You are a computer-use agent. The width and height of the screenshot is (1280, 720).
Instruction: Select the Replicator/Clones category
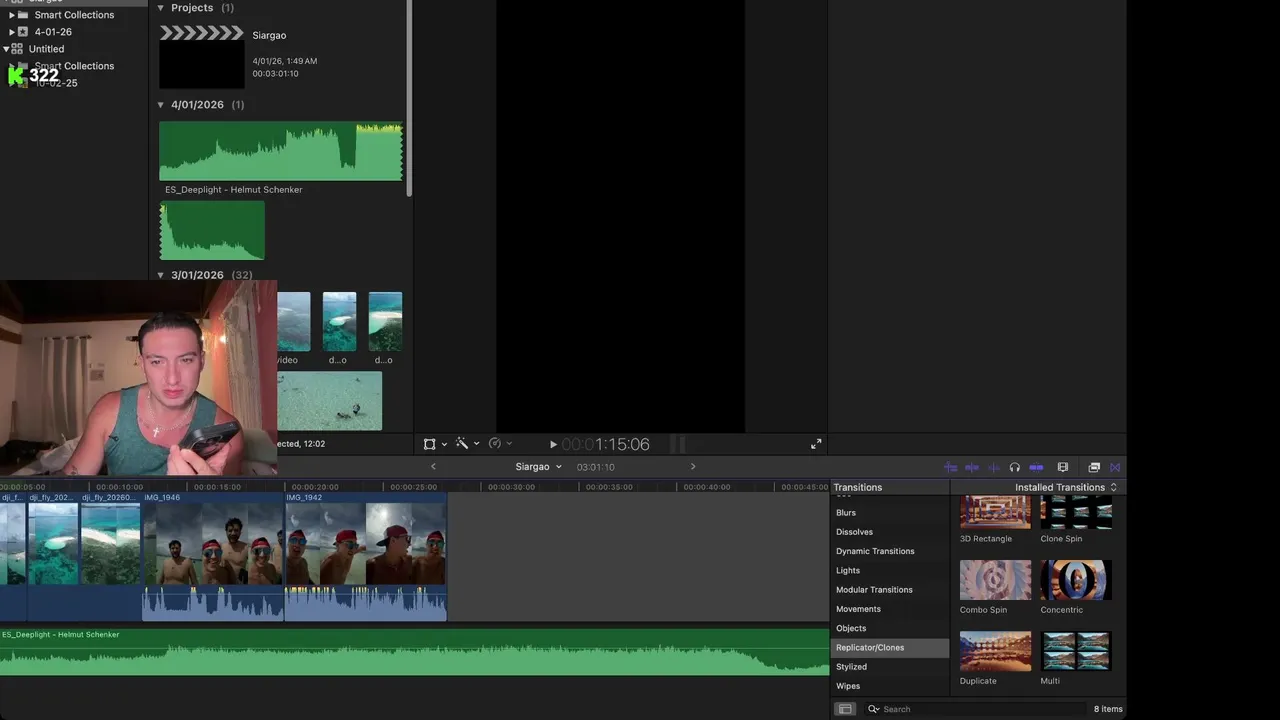(x=890, y=648)
